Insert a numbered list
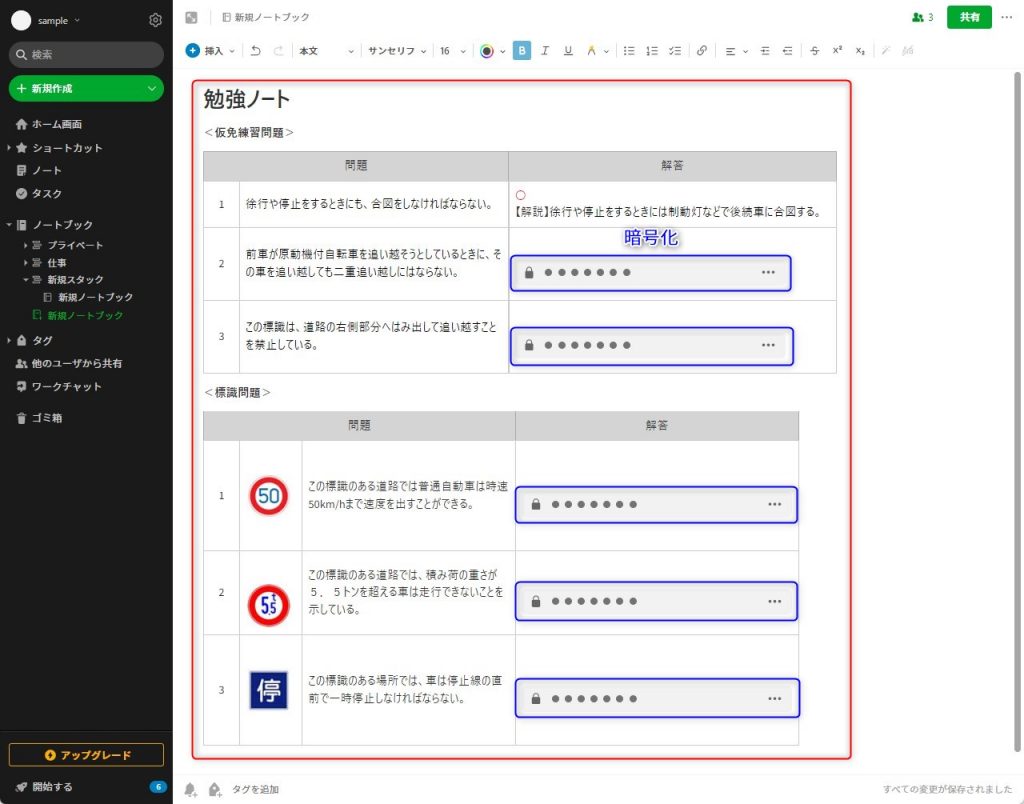1024x804 pixels. click(x=652, y=51)
